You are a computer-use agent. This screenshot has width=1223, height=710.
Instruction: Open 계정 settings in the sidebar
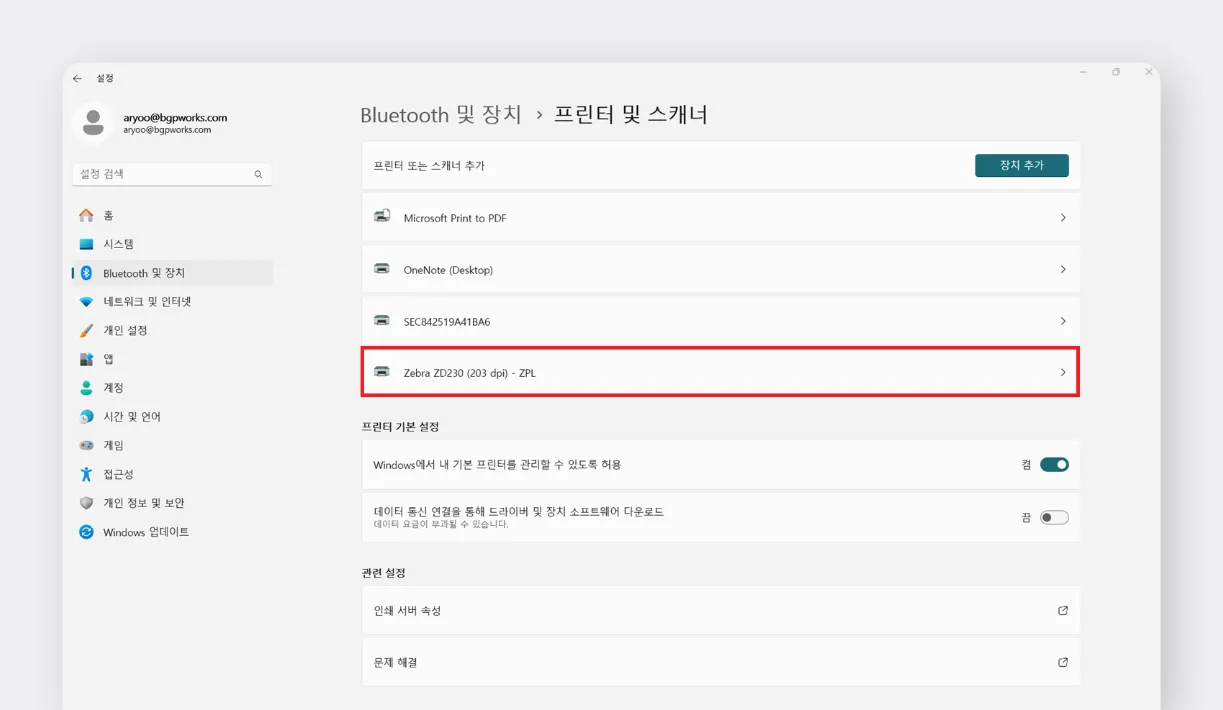coord(172,387)
